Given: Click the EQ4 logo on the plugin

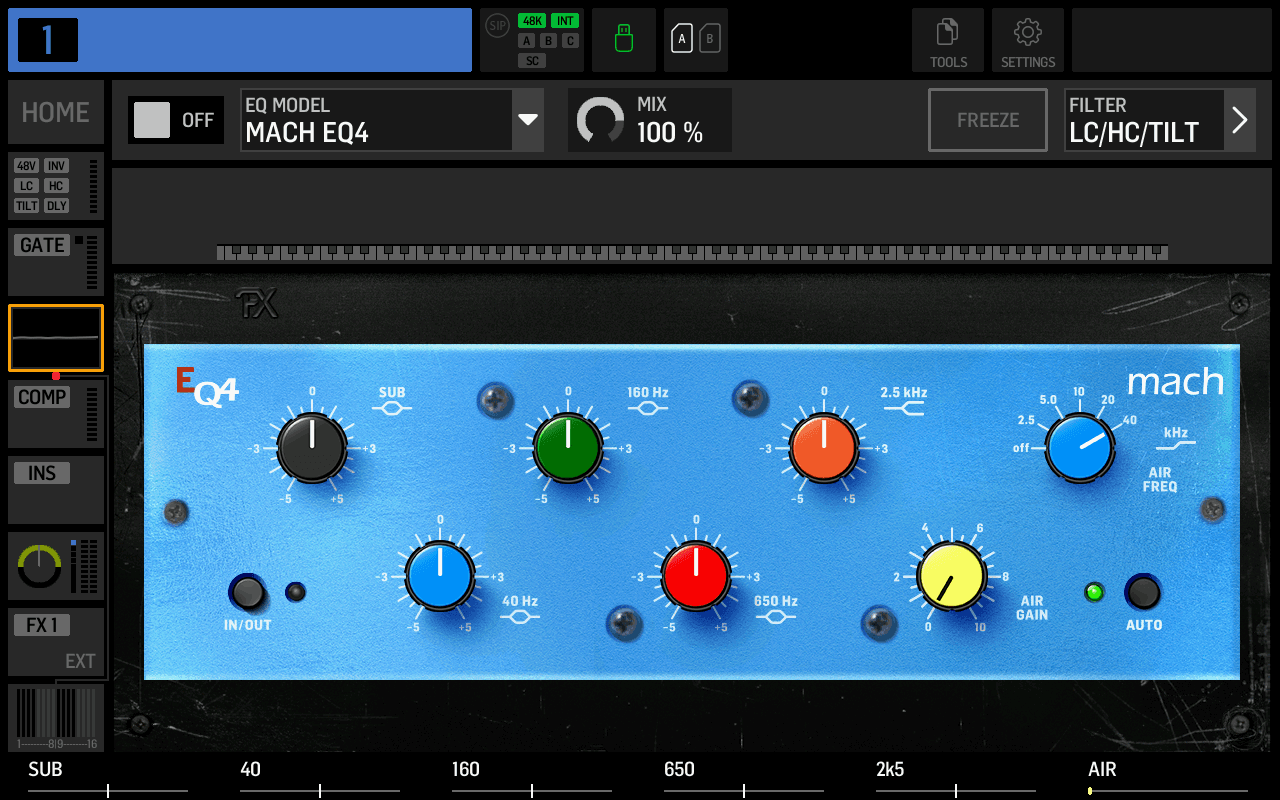Looking at the screenshot, I should pyautogui.click(x=207, y=386).
